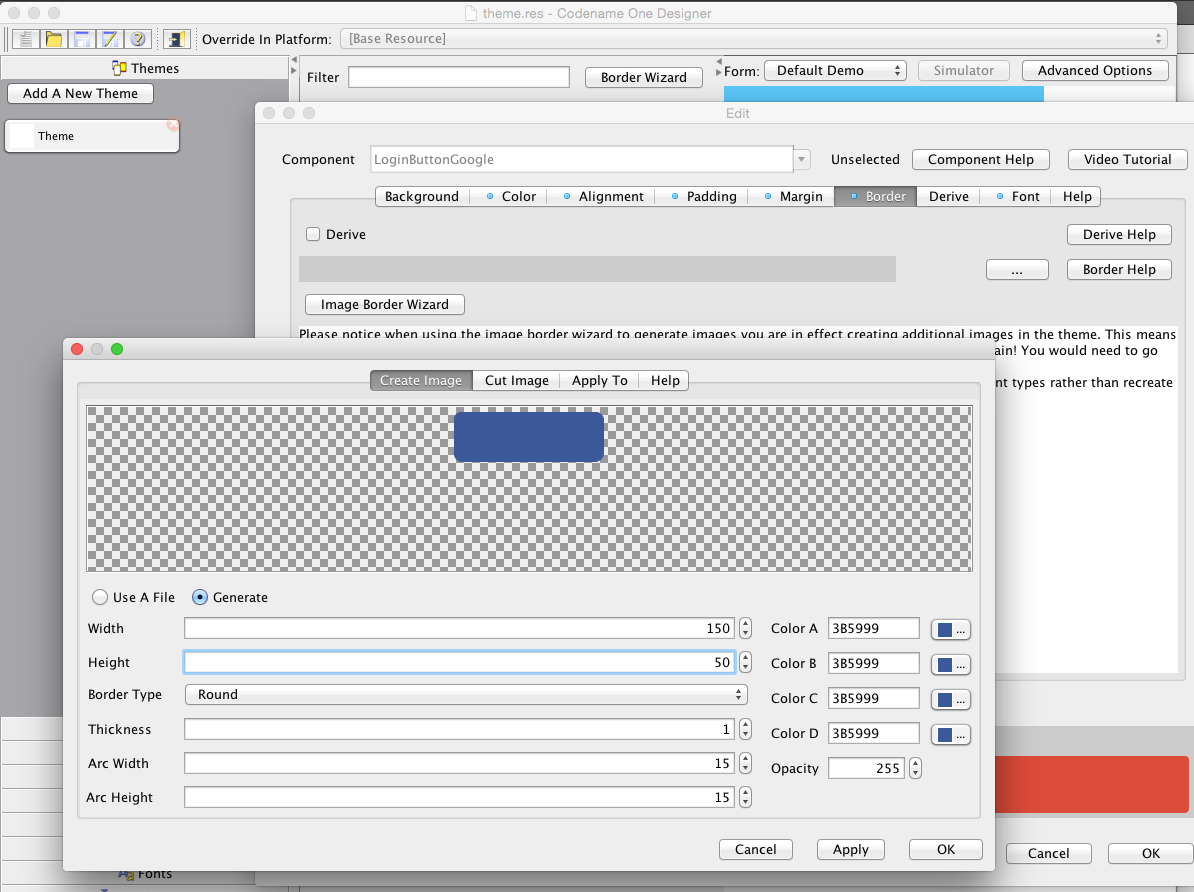Open the Color A color picker
The image size is (1194, 892).
point(950,629)
